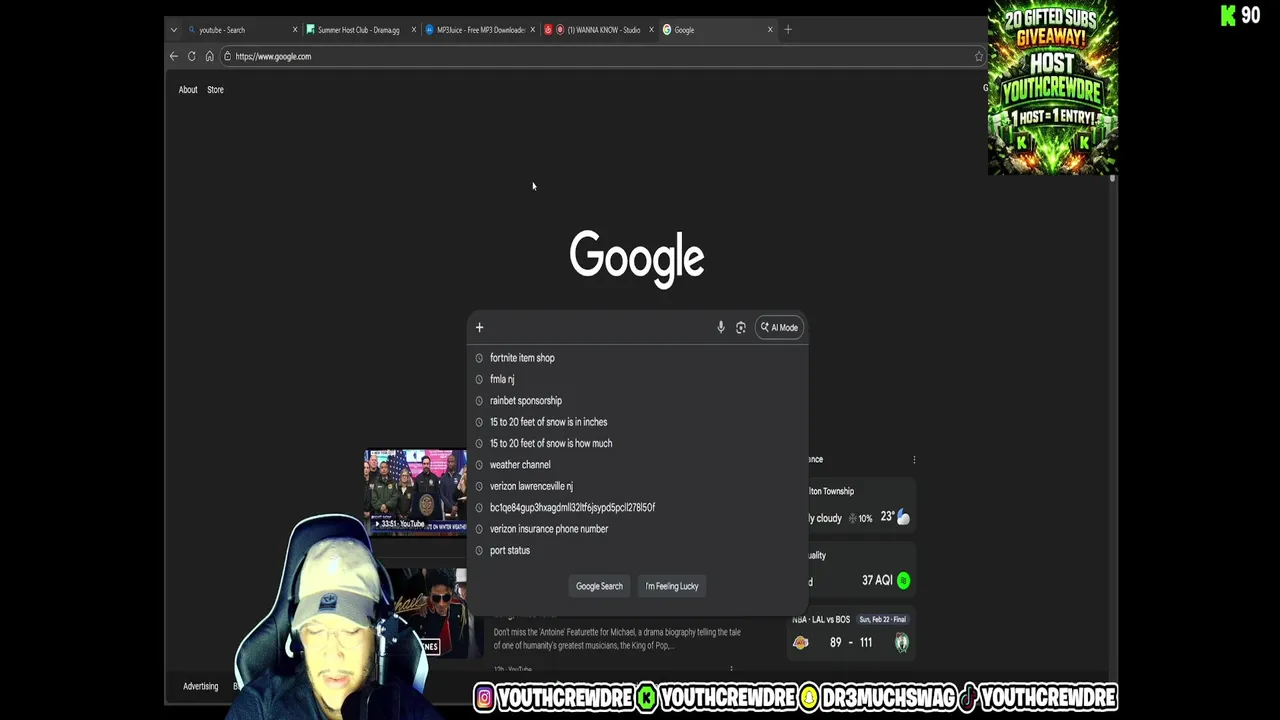Viewport: 1280px width, 720px height.
Task: Click the cloudy weather icon beside 23°
Action: pos(903,517)
